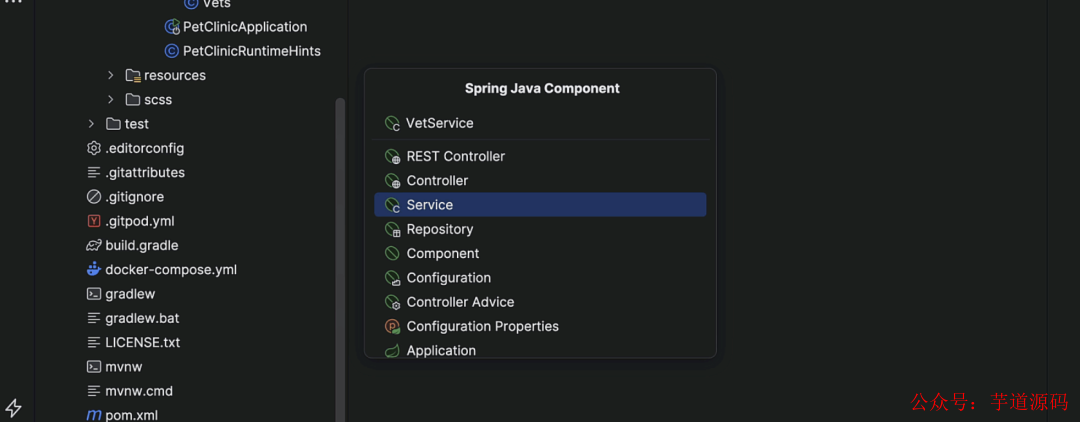1080x422 pixels.
Task: Click the pom.xml Maven icon
Action: pyautogui.click(x=94, y=415)
